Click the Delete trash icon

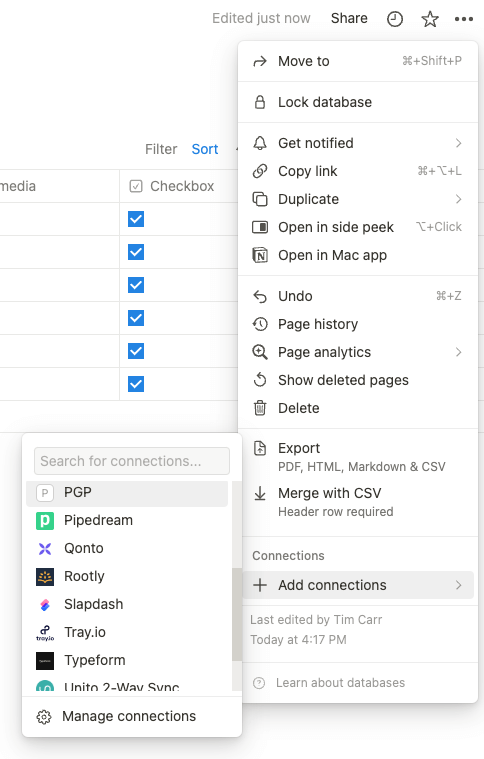260,408
